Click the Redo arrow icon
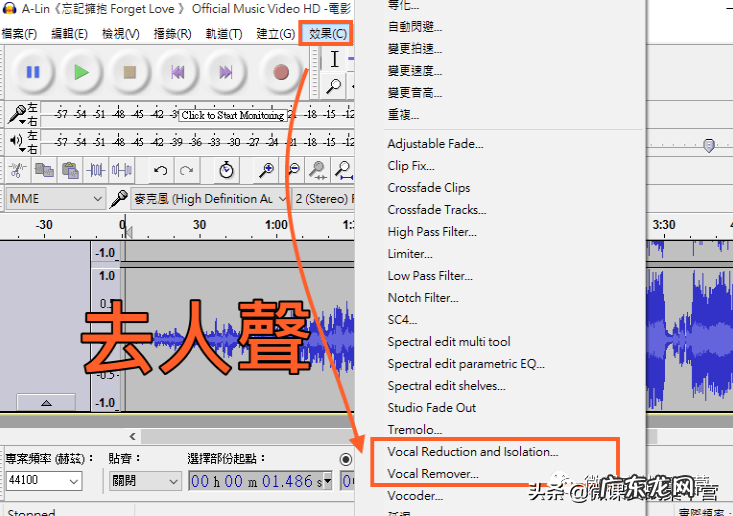Viewport: 733px width, 516px height. point(187,170)
